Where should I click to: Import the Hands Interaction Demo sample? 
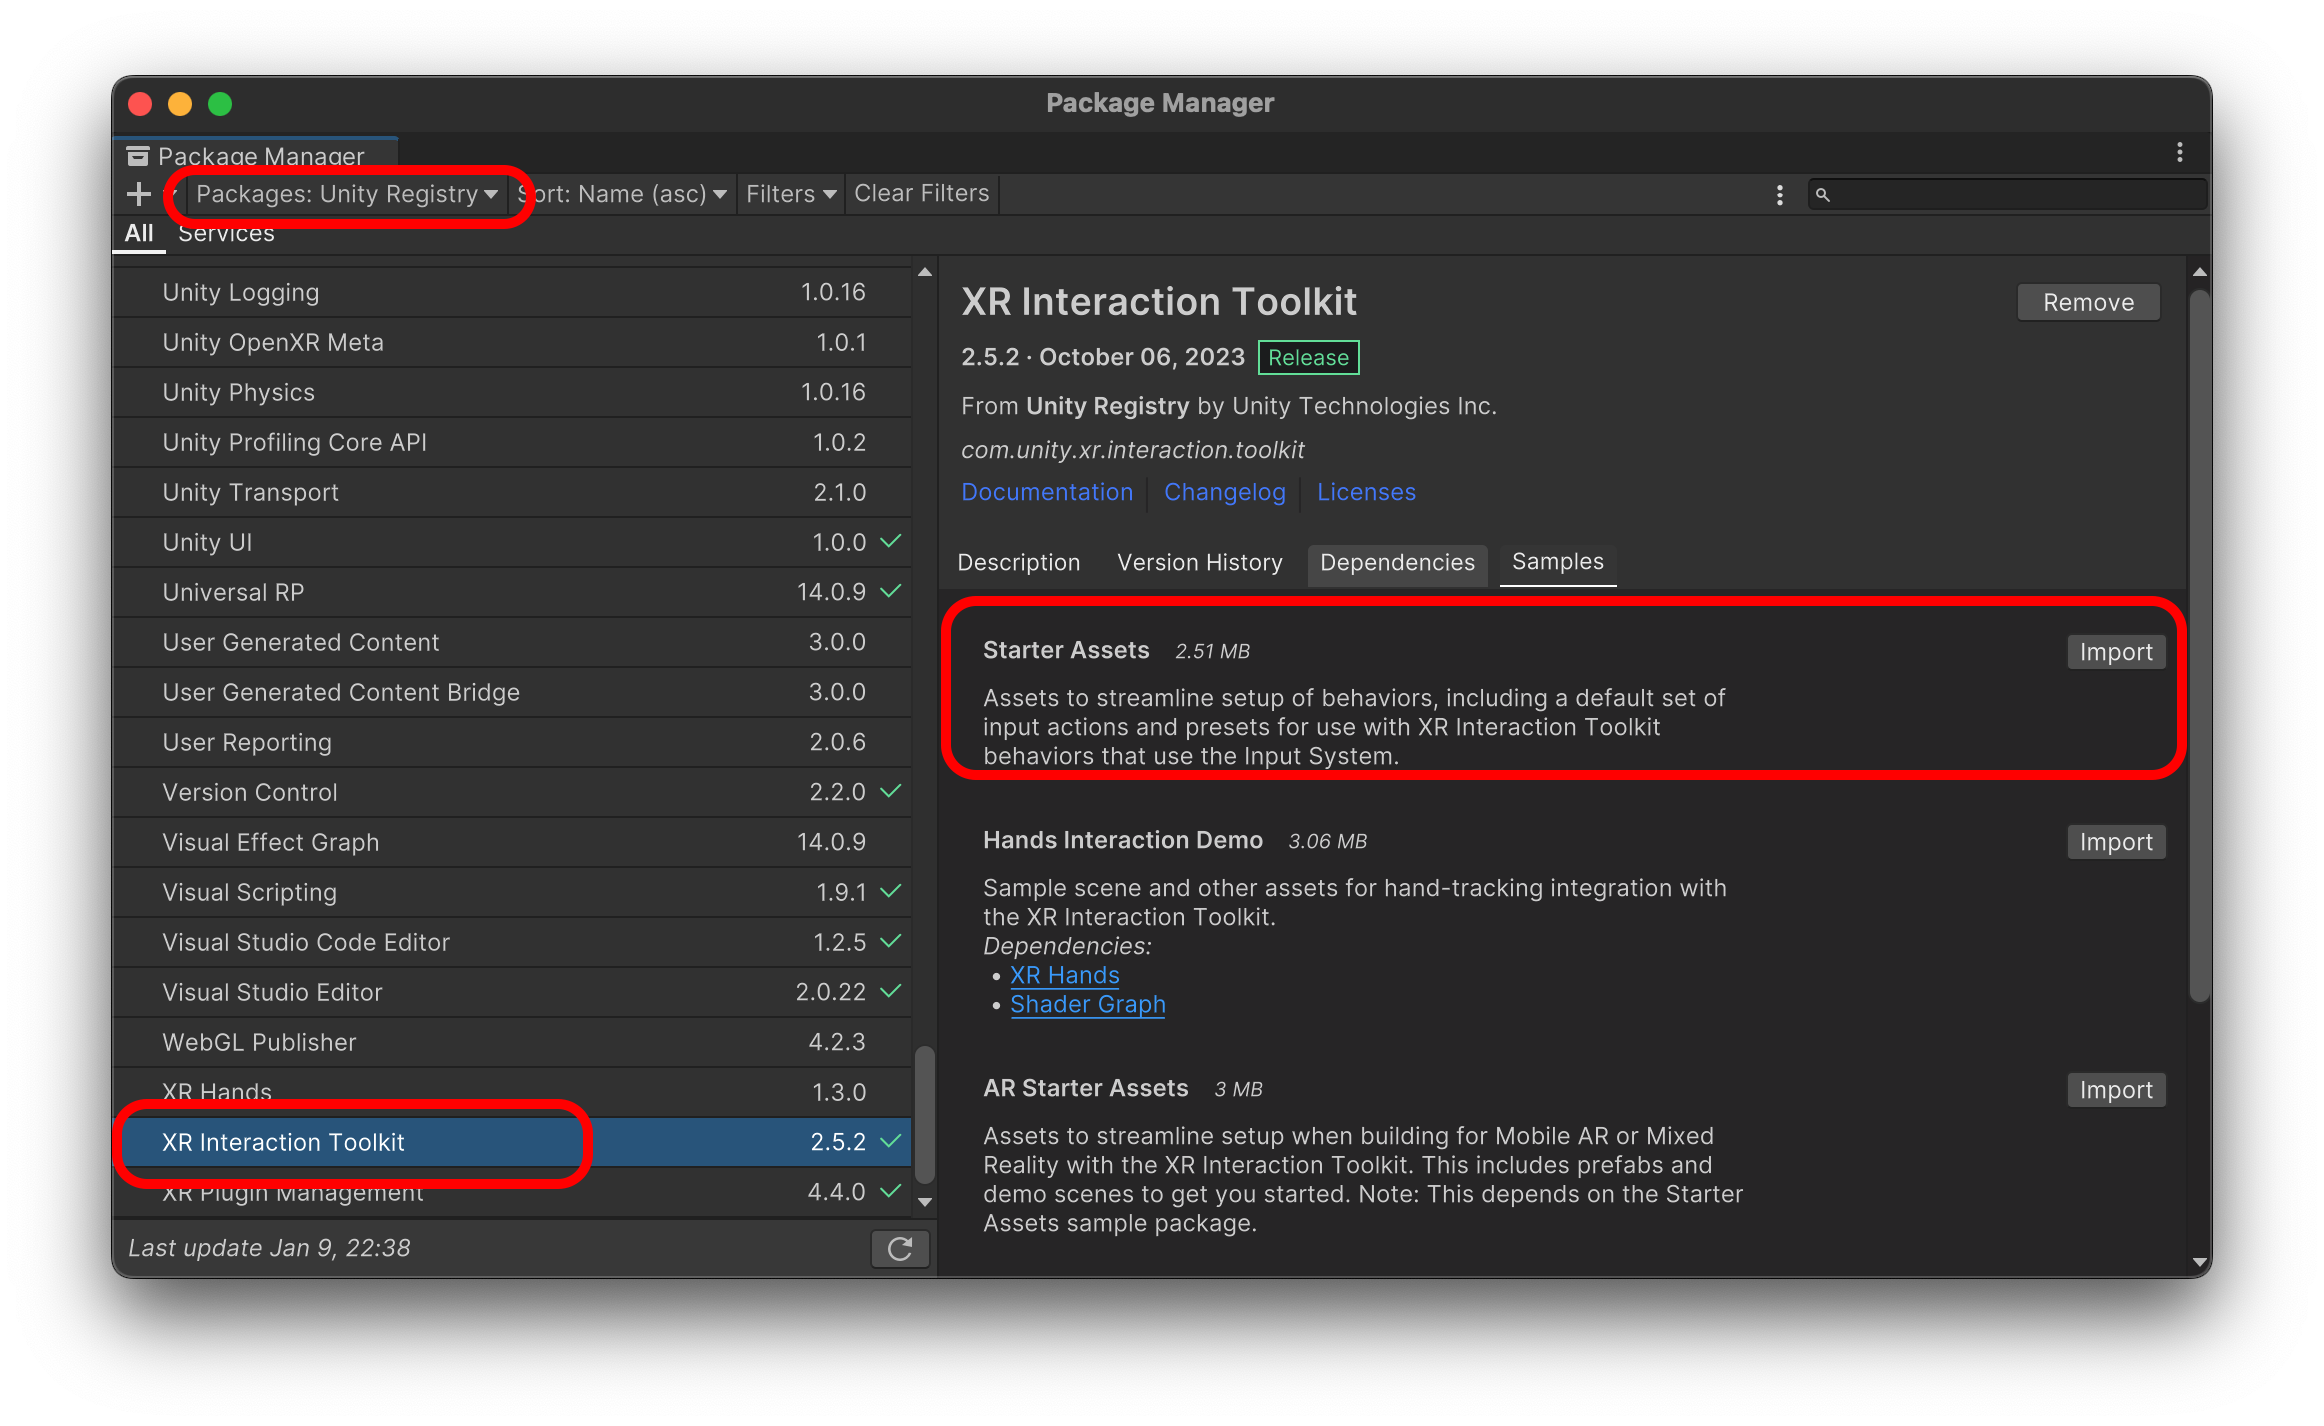[2116, 842]
